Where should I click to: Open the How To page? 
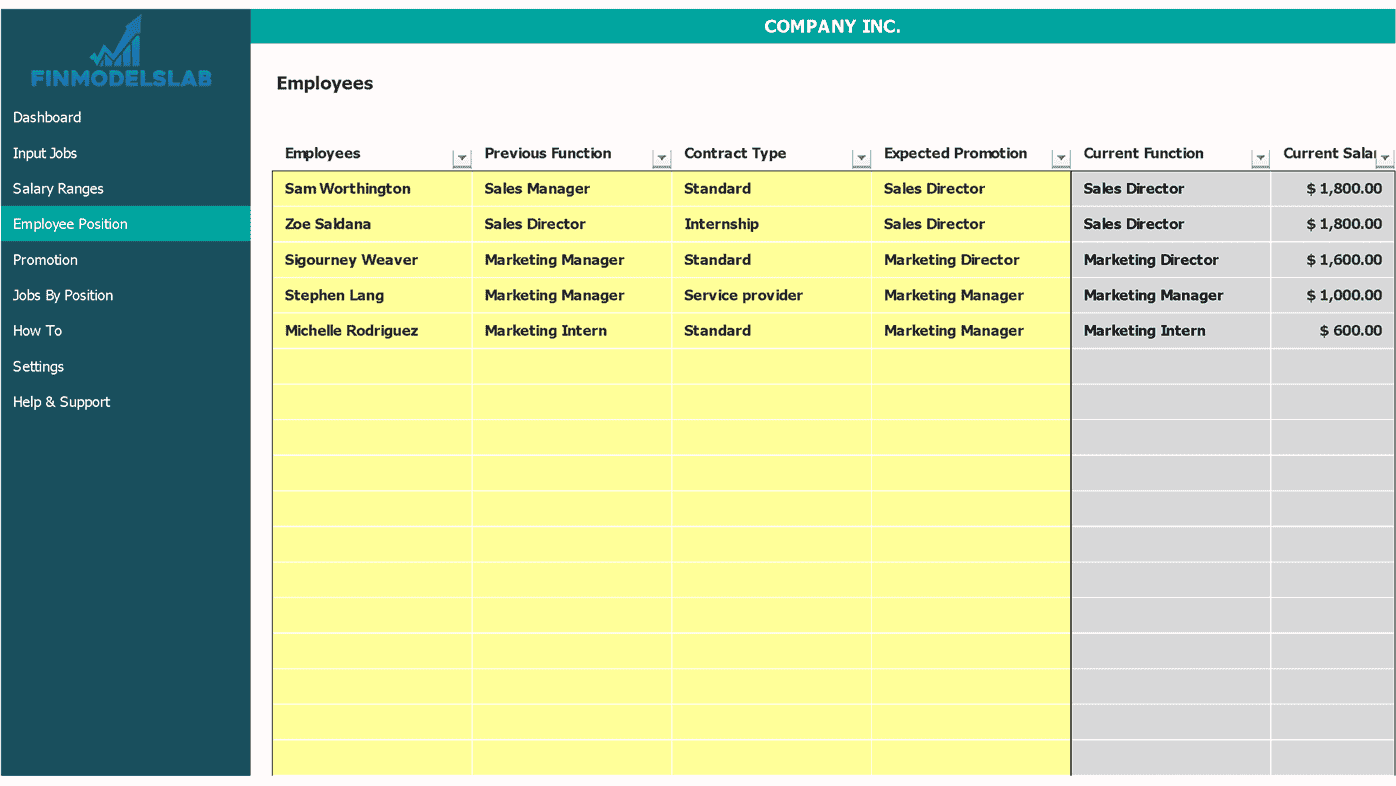tap(37, 330)
